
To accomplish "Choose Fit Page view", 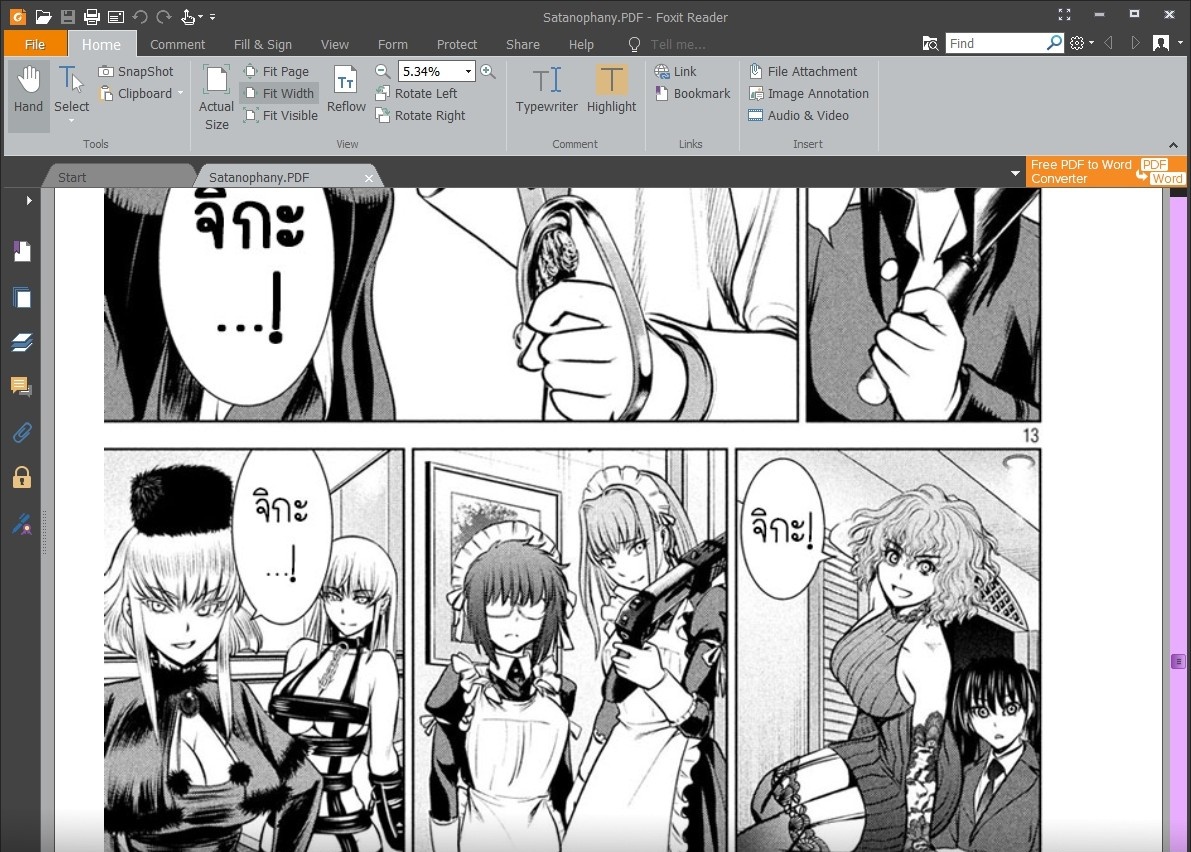I will (276, 71).
